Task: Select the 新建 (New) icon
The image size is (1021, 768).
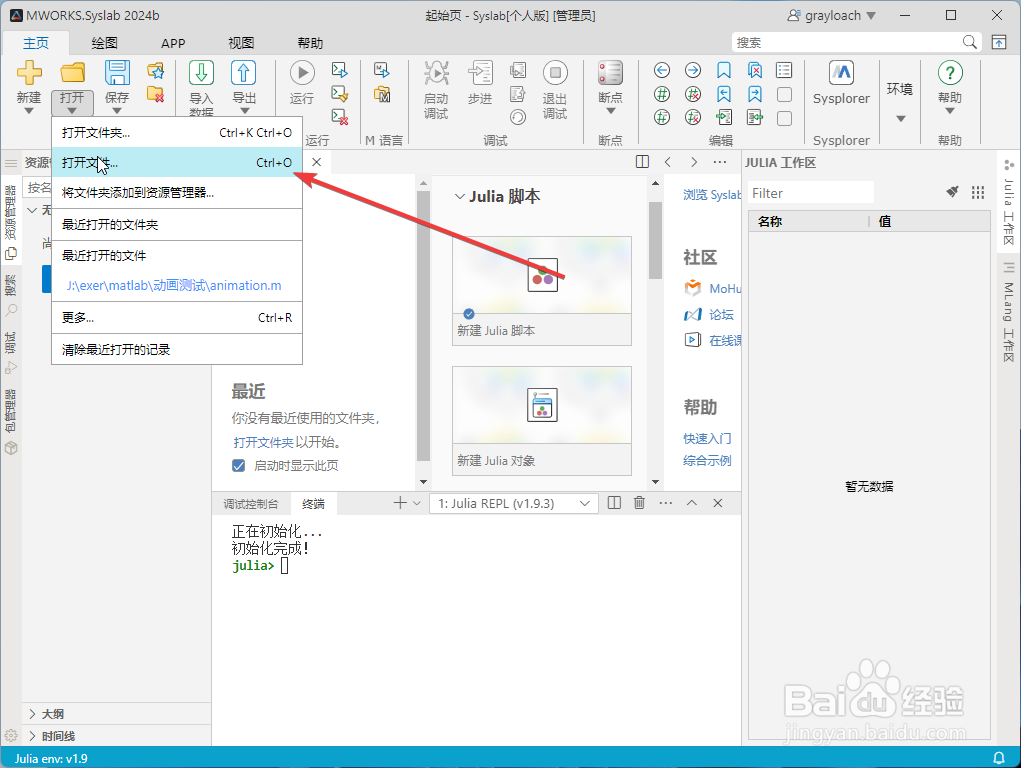Action: tap(28, 78)
